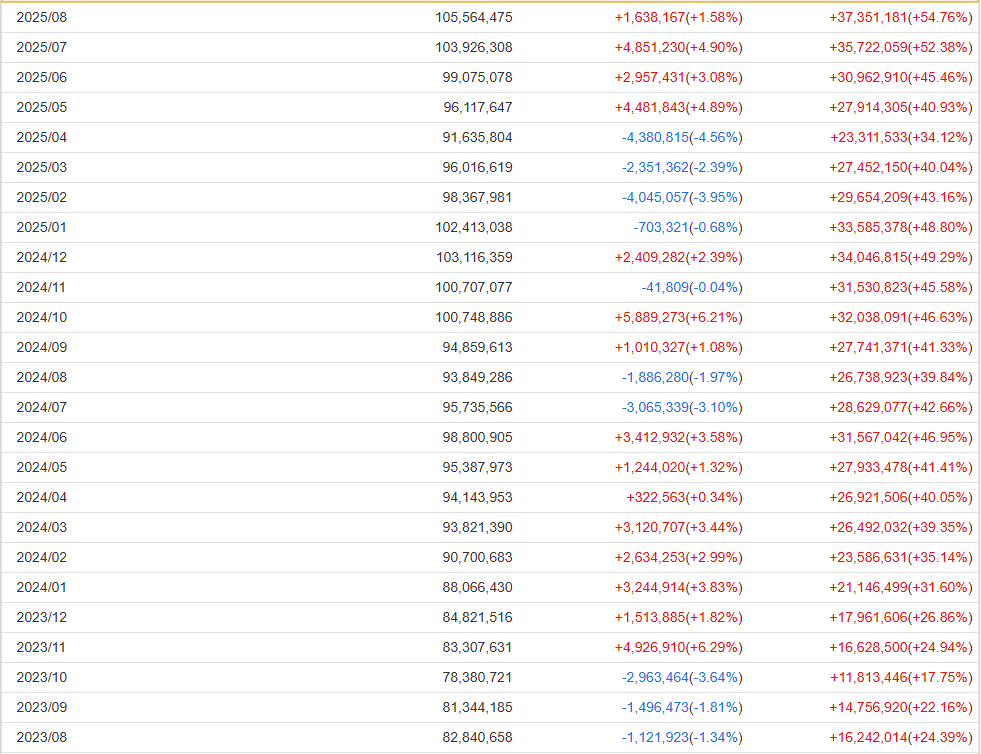This screenshot has height=754, width=981.
Task: Click the 2024/06 value 98,800,905
Action: point(477,438)
